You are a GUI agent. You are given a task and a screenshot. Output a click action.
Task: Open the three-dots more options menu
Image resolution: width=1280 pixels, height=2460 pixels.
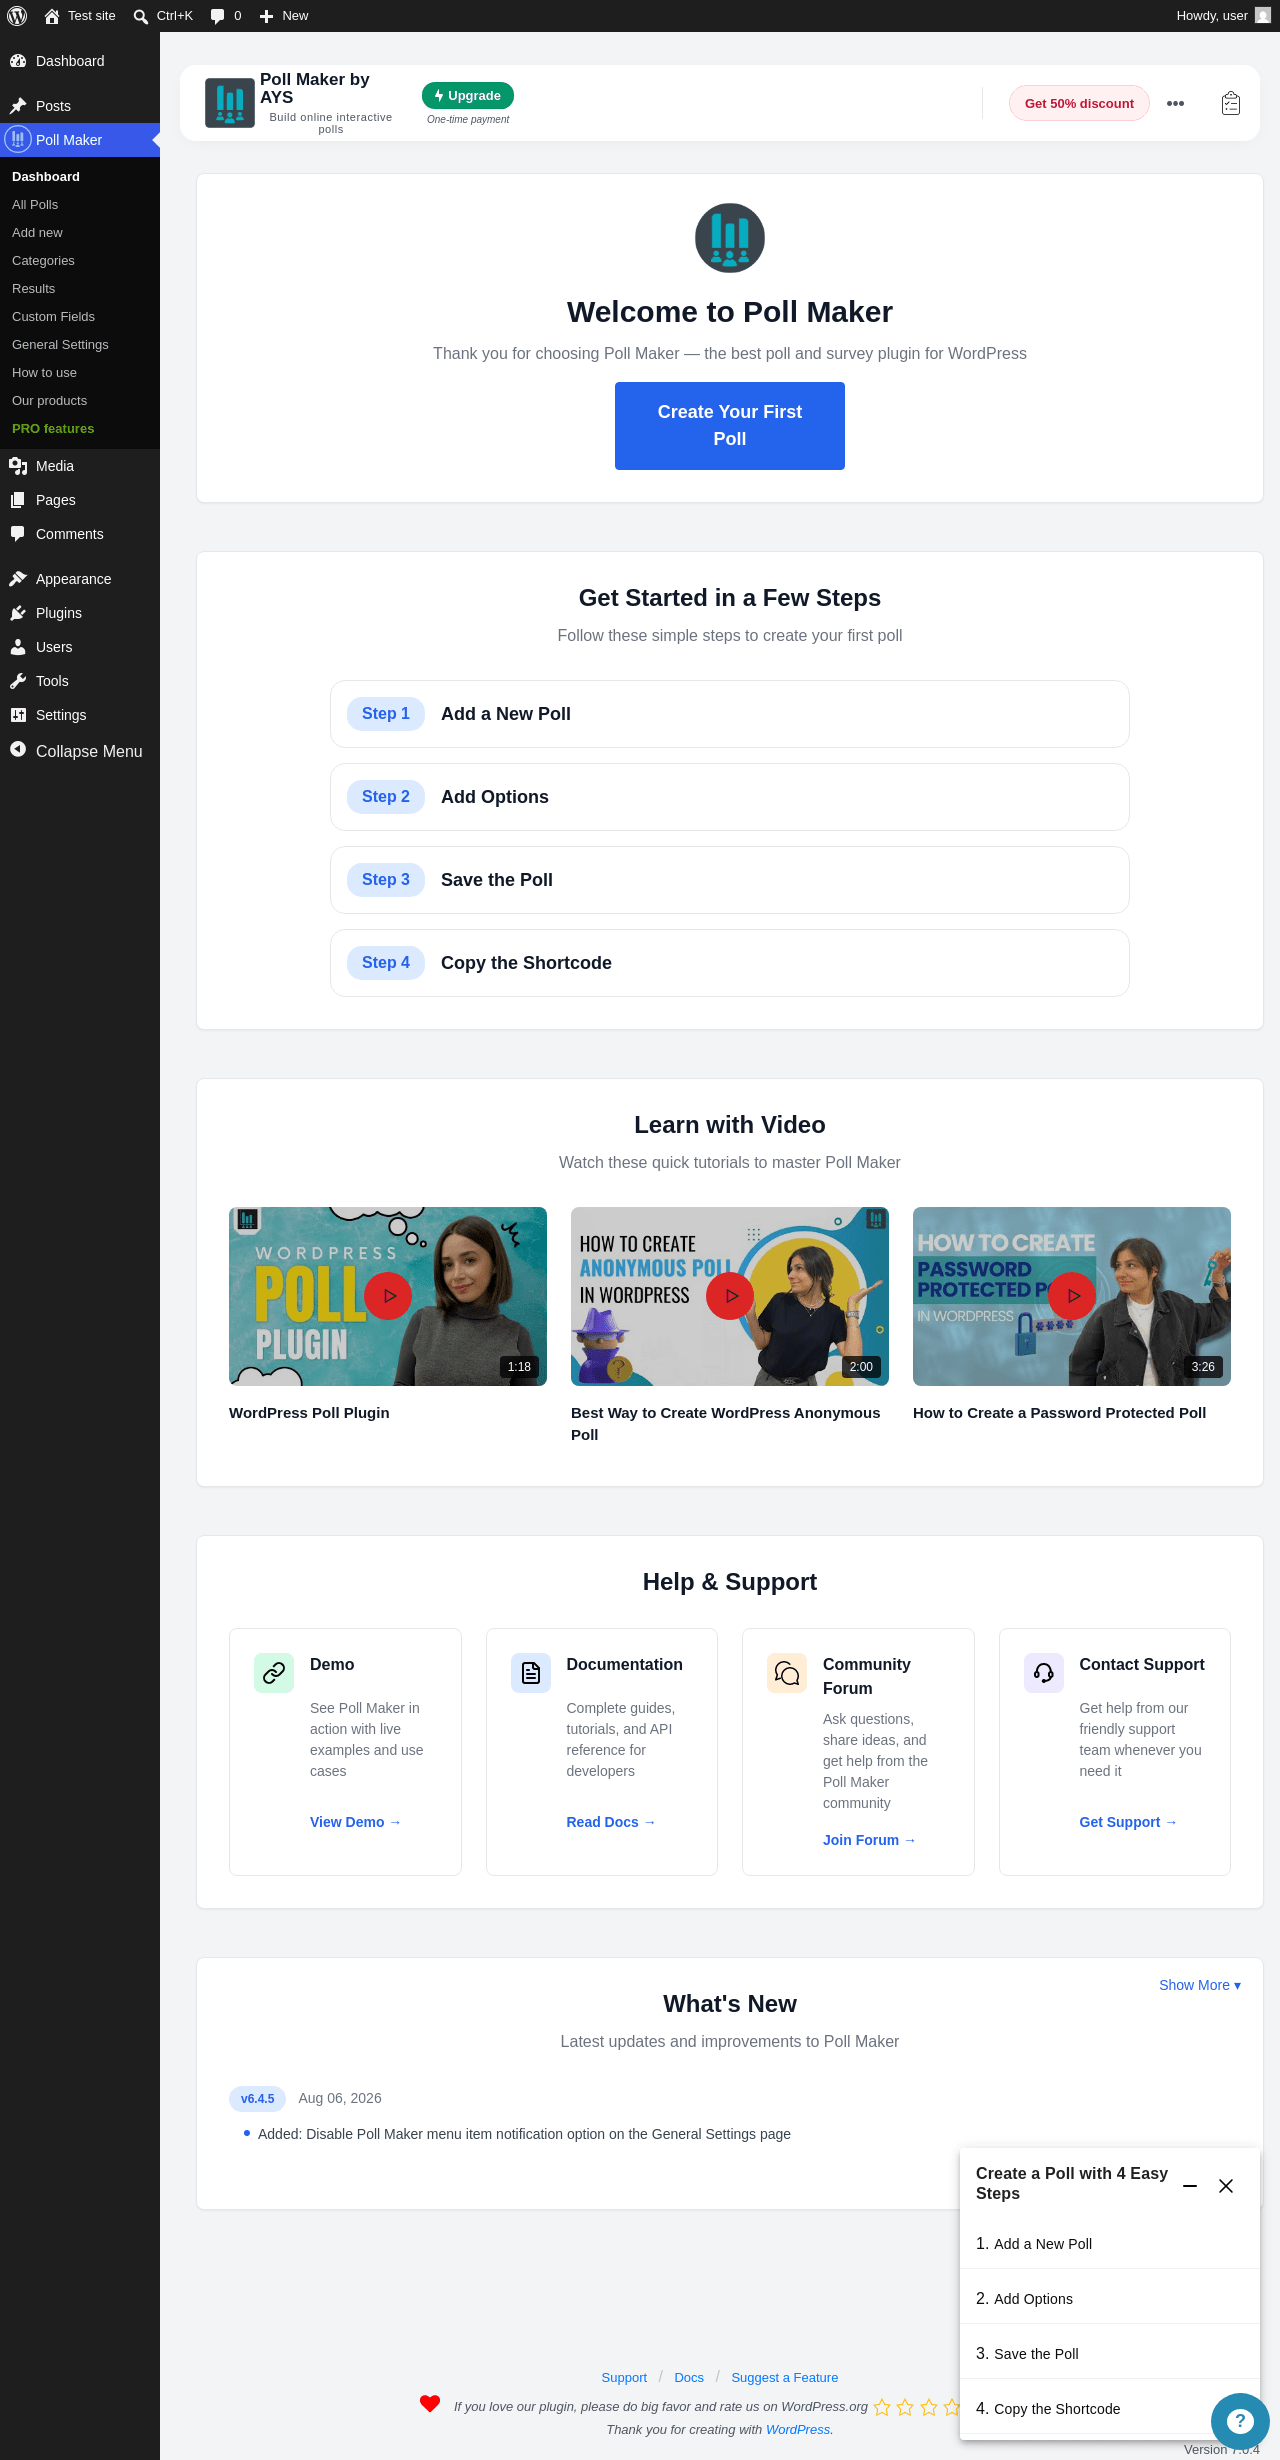pyautogui.click(x=1175, y=103)
